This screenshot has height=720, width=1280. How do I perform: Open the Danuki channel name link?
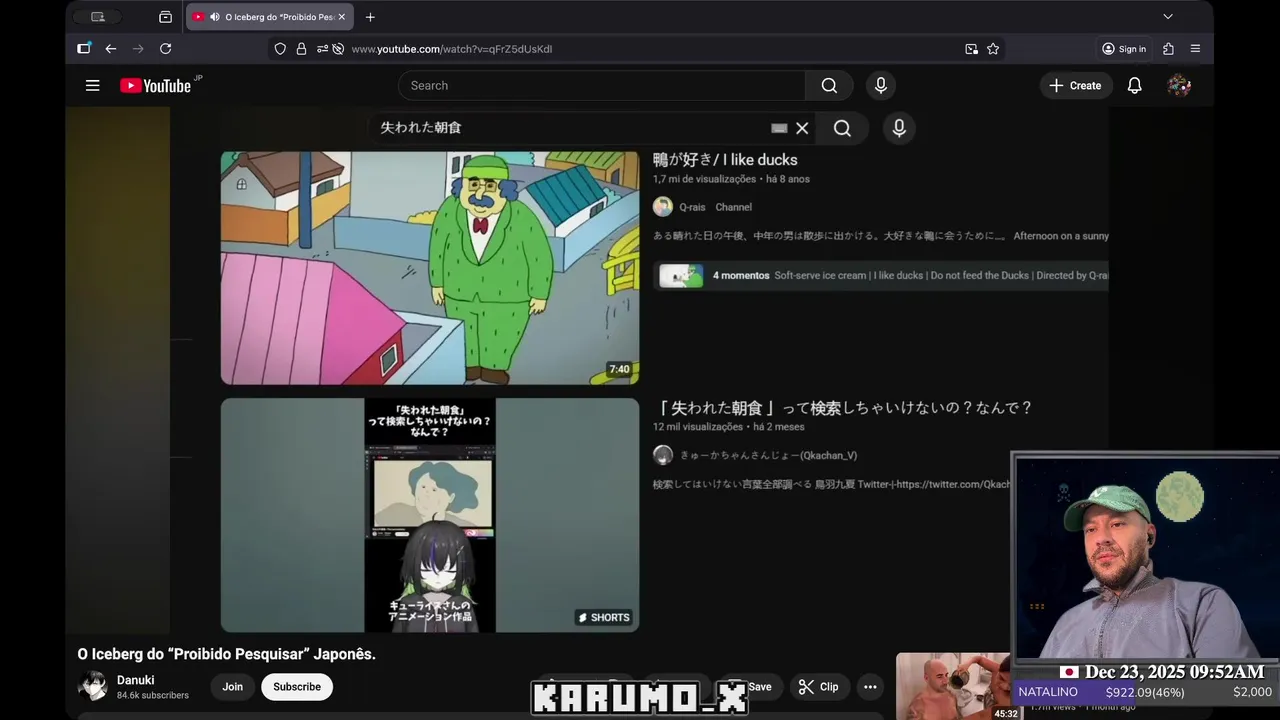(136, 680)
